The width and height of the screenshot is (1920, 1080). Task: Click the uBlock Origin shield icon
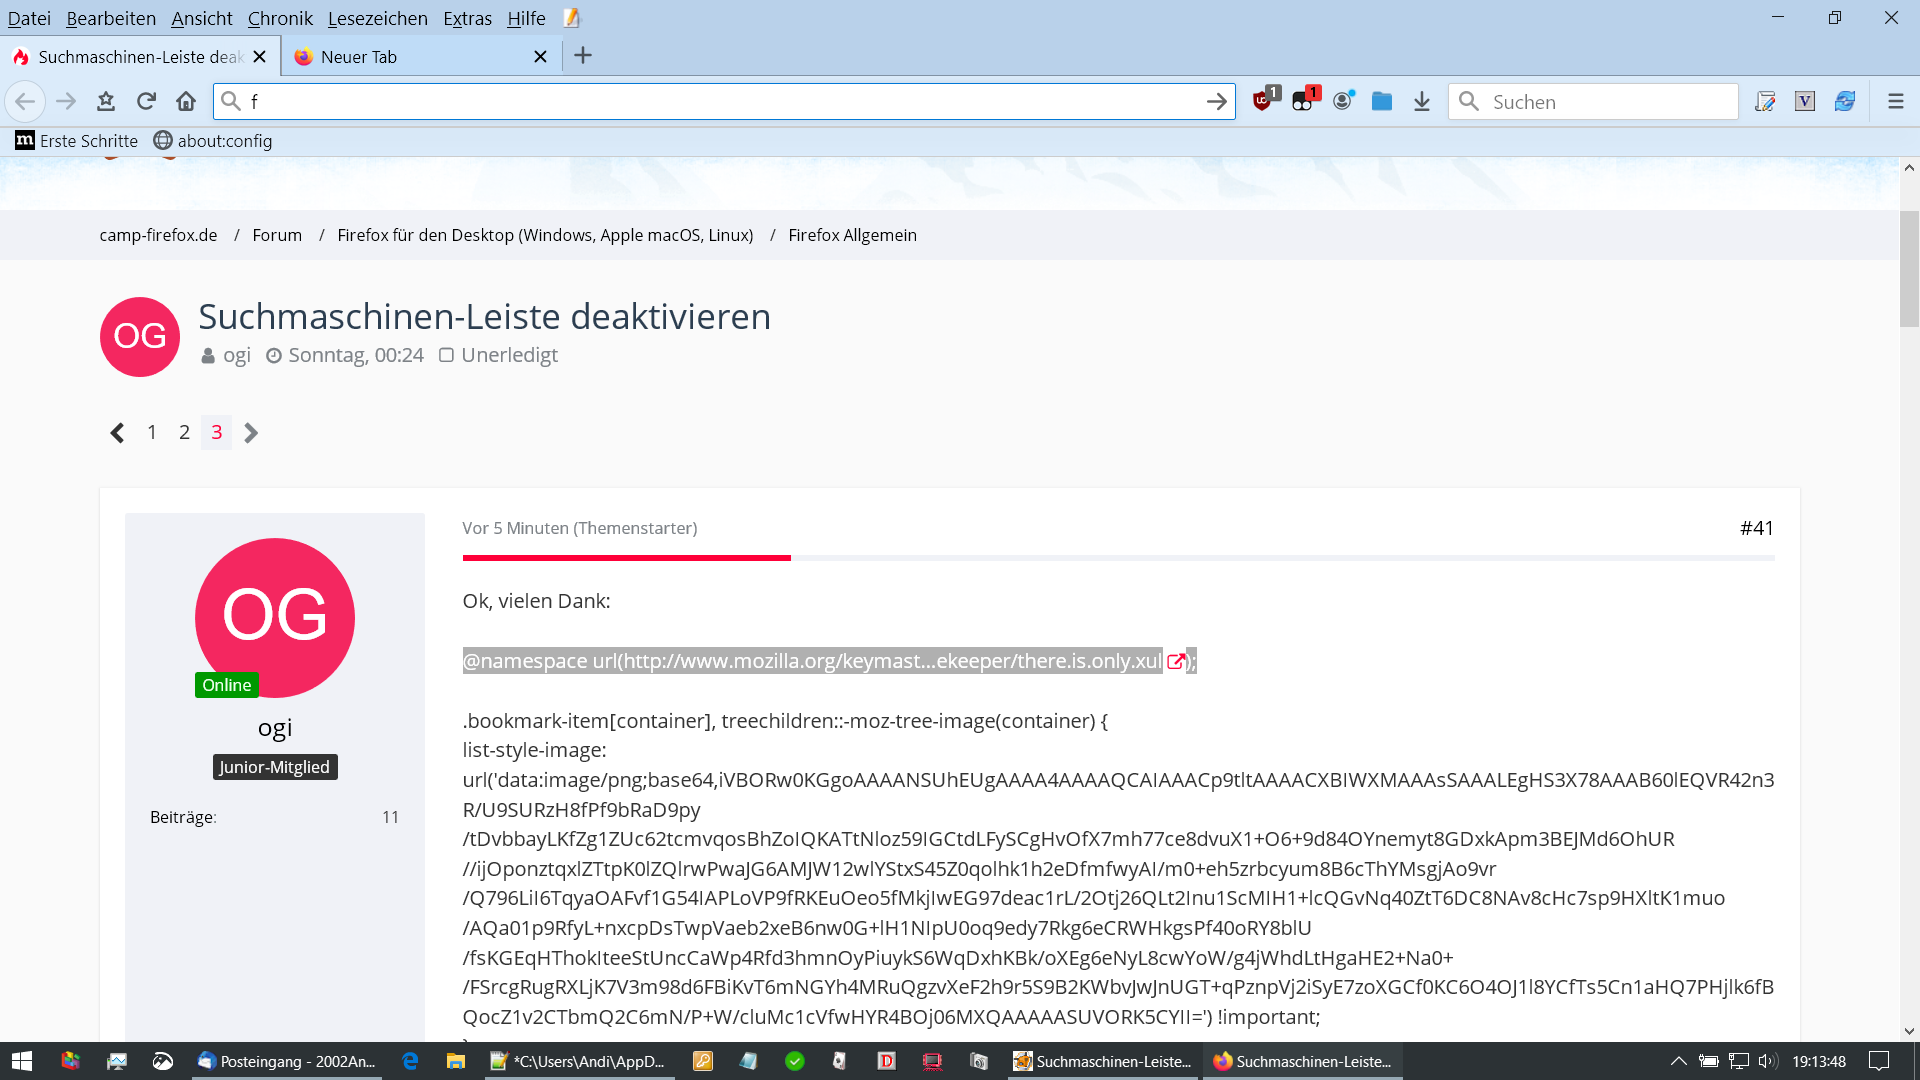click(x=1263, y=101)
